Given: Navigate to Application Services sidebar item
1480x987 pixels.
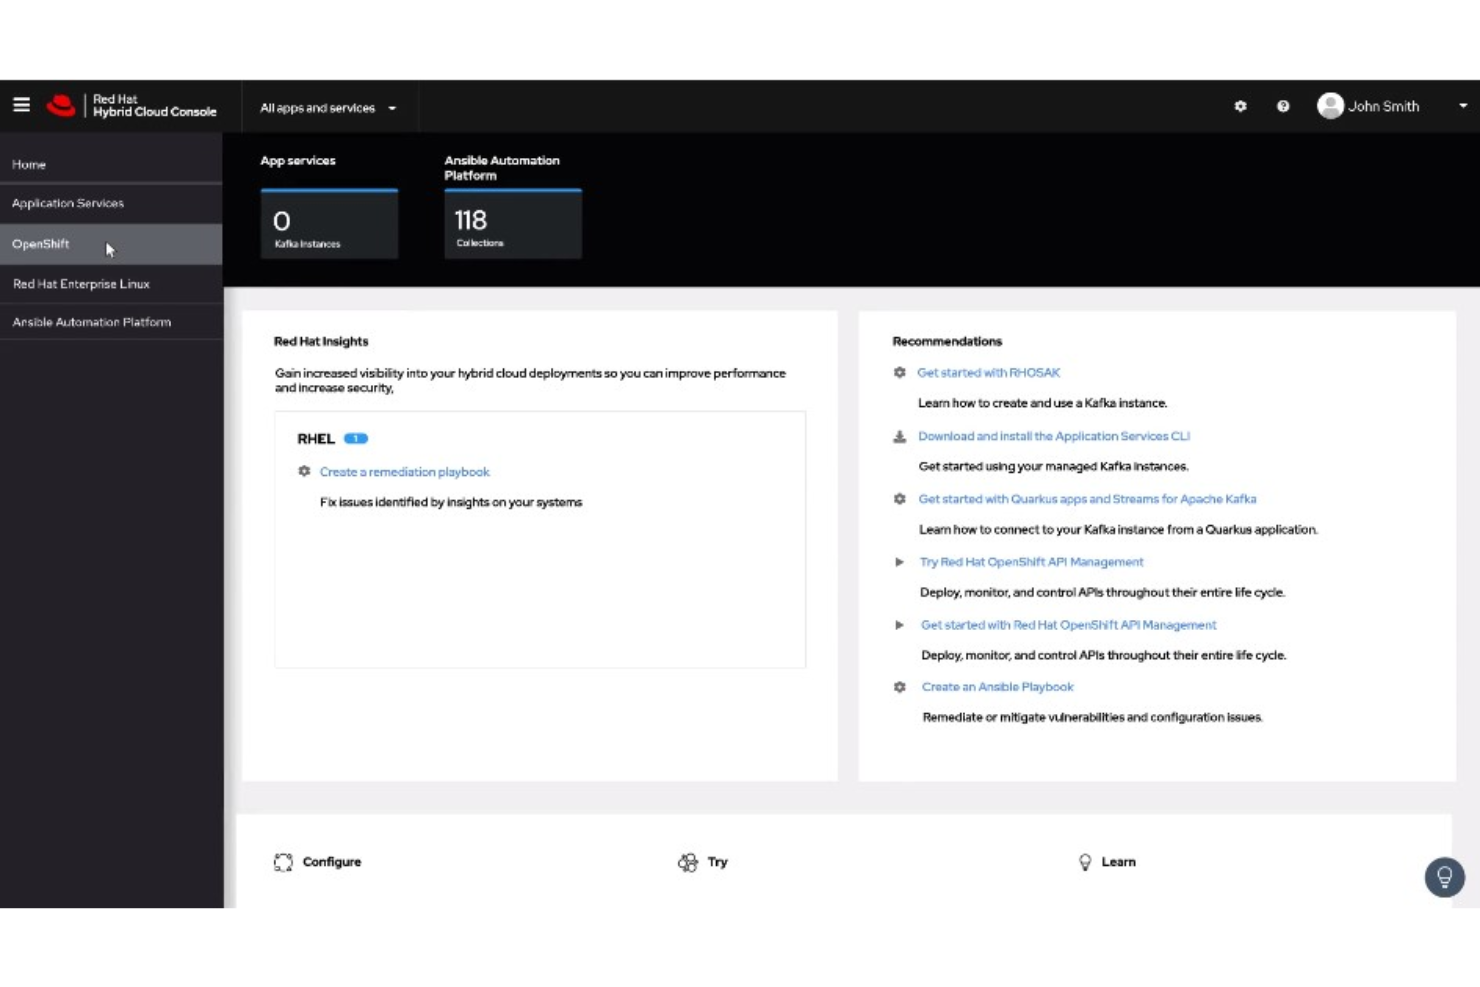Looking at the screenshot, I should pyautogui.click(x=68, y=203).
